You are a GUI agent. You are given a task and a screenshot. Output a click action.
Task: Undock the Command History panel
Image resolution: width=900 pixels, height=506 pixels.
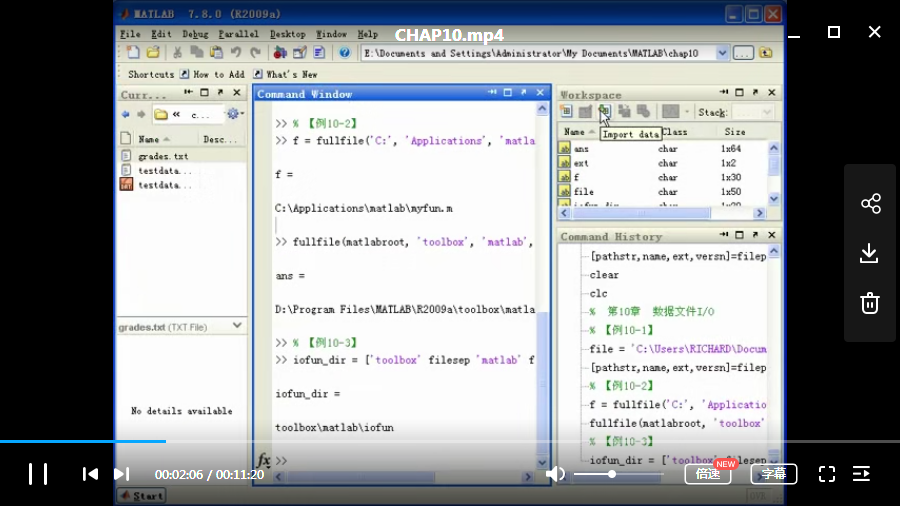[x=755, y=235]
